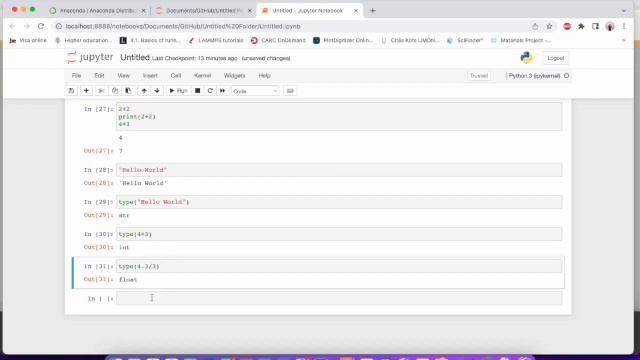Open the Edit menu

click(99, 76)
